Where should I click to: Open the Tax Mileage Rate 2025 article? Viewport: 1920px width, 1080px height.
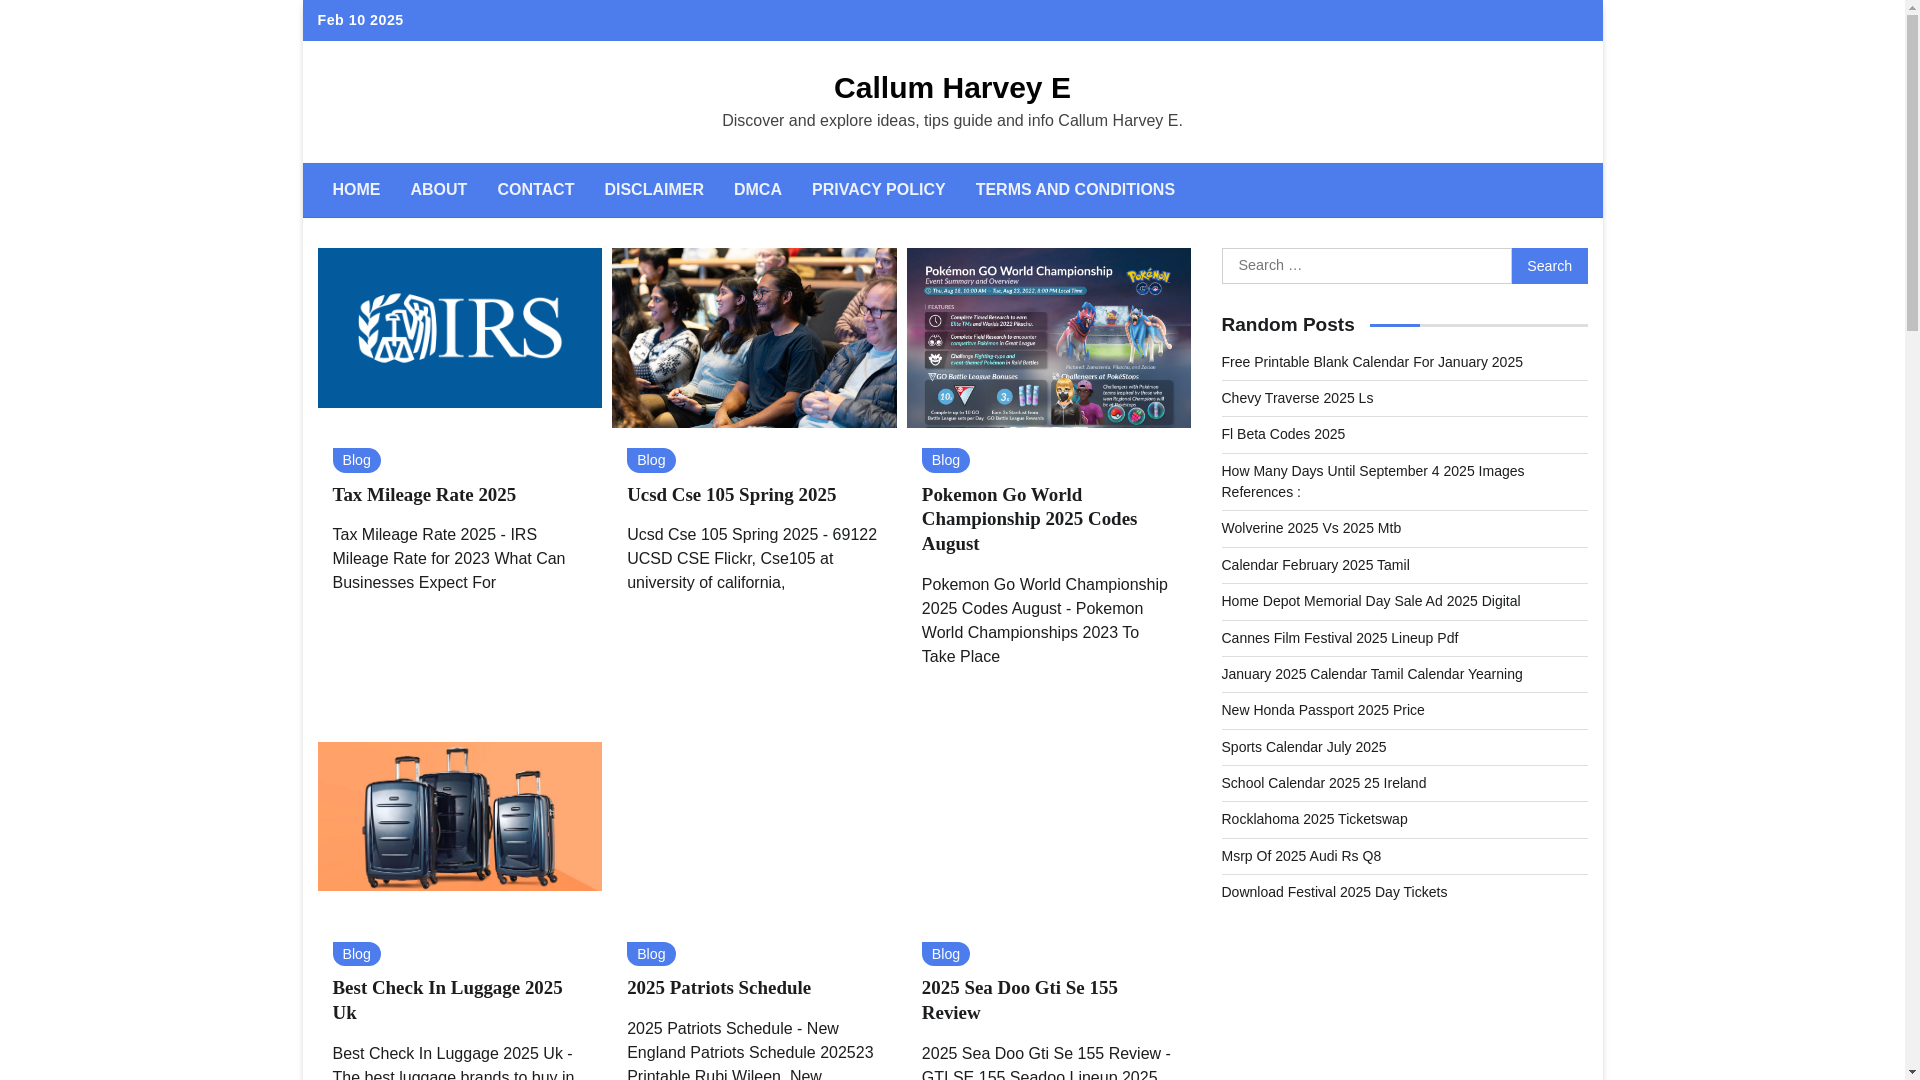[x=424, y=495]
